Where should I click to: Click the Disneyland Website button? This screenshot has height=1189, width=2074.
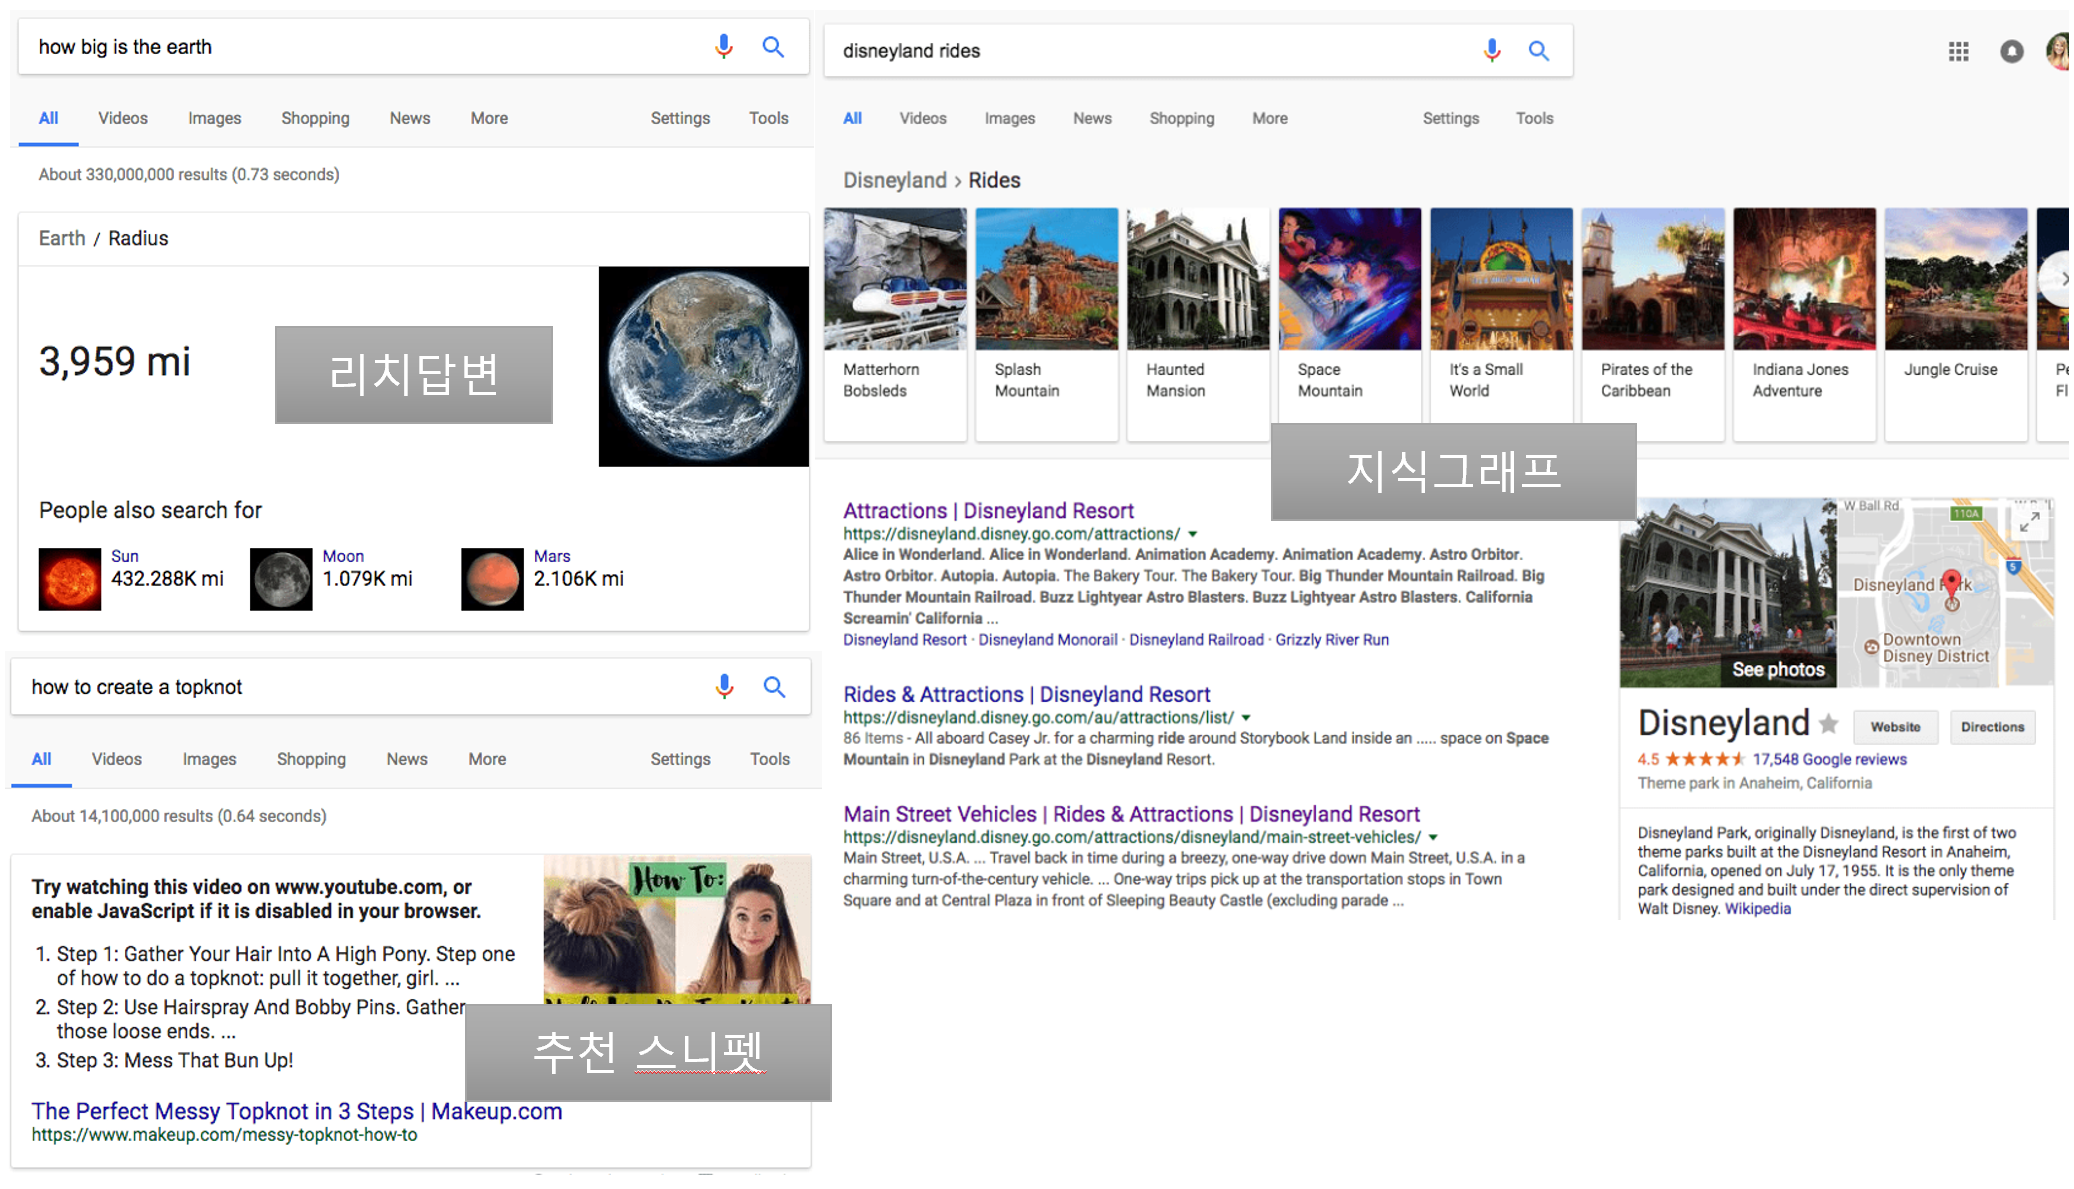point(1895,727)
